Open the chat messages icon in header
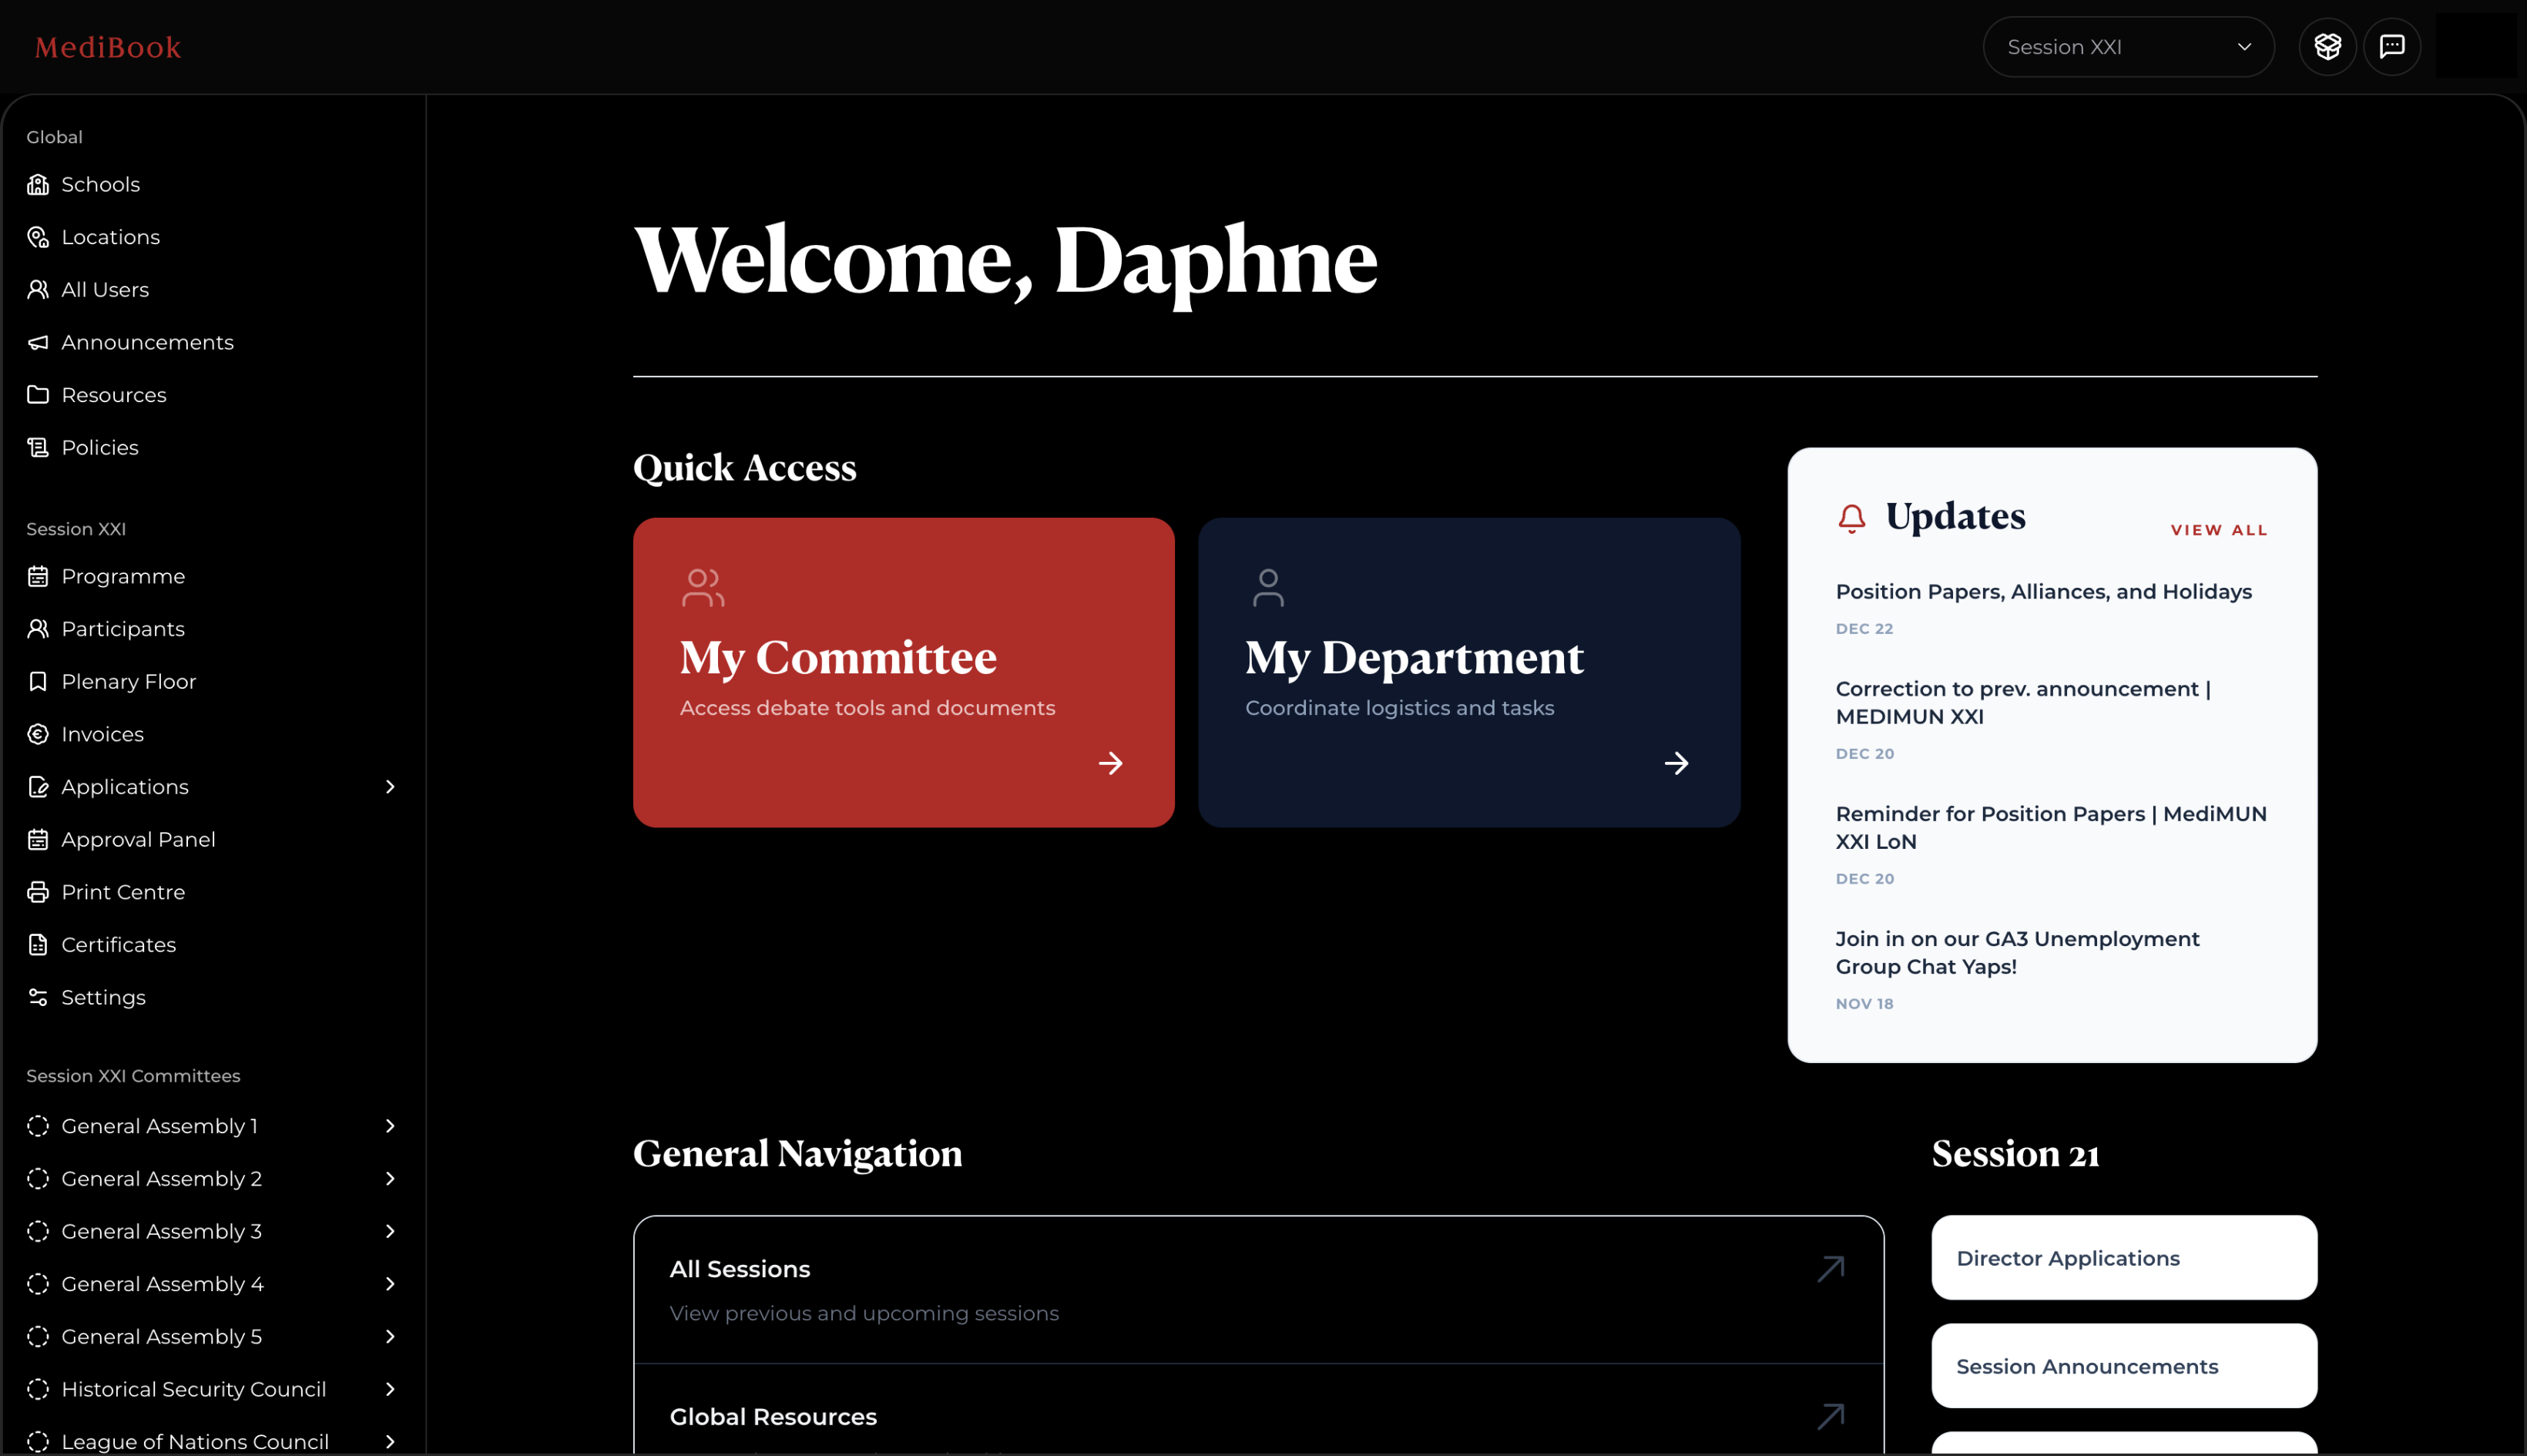 pos(2391,47)
